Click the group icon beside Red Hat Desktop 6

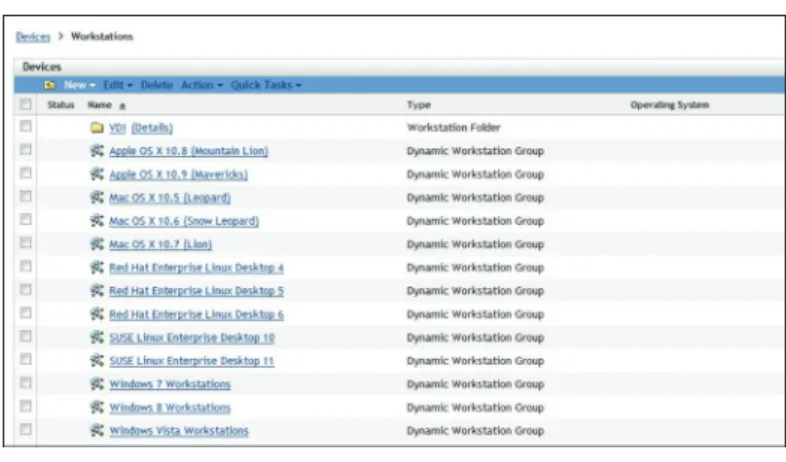point(97,314)
